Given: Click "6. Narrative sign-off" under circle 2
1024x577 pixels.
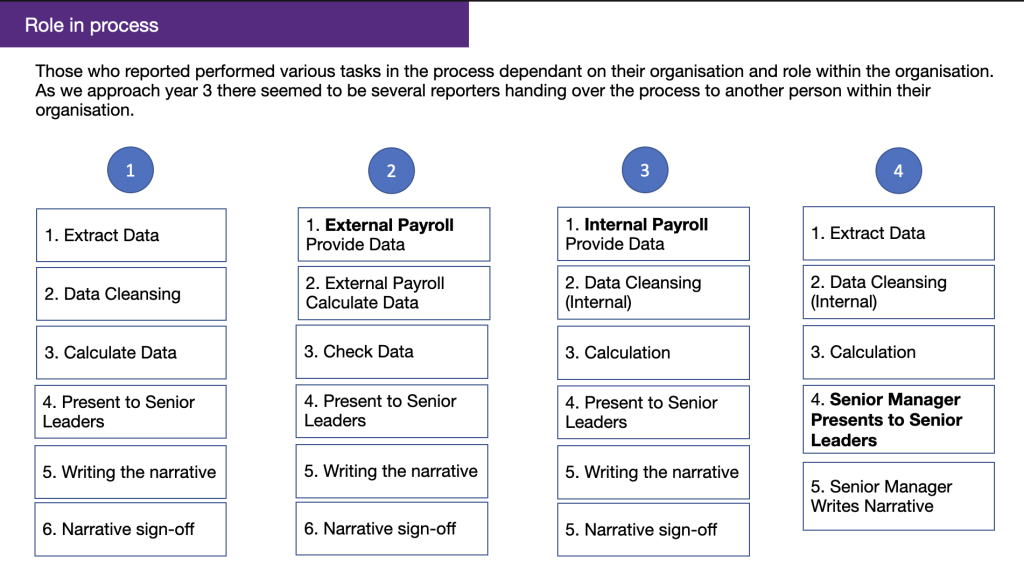Looking at the screenshot, I should click(x=392, y=529).
